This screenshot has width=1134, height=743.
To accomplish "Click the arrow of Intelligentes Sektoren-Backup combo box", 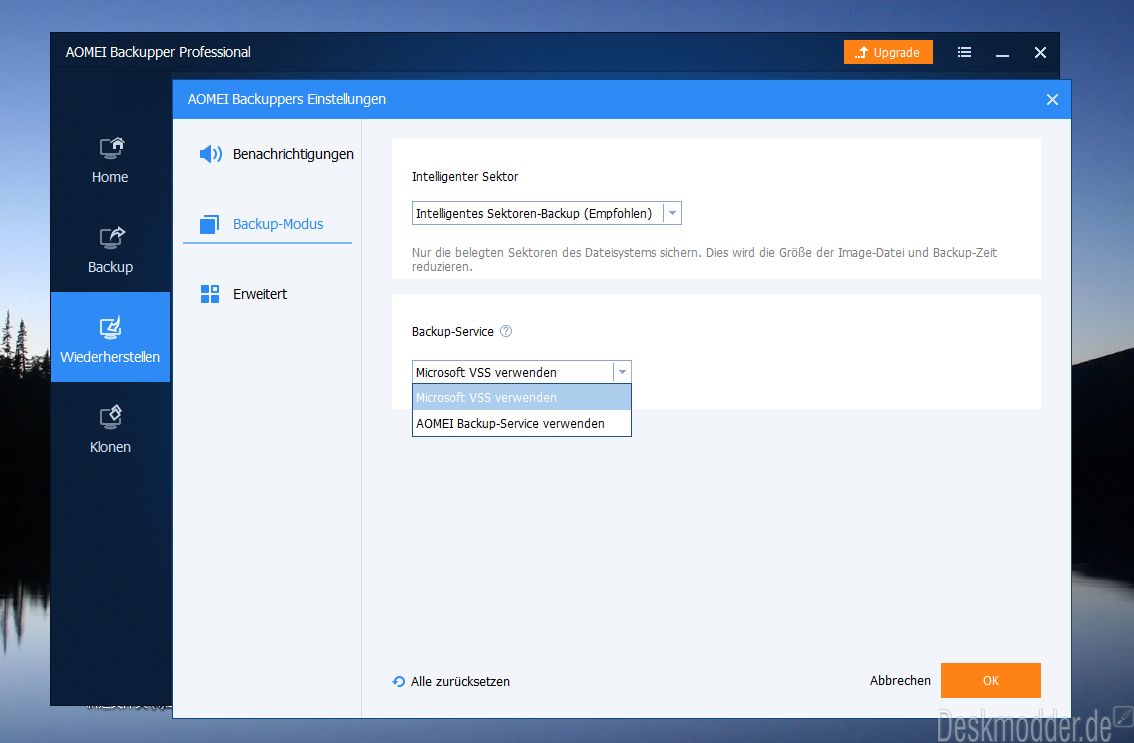I will click(x=673, y=213).
